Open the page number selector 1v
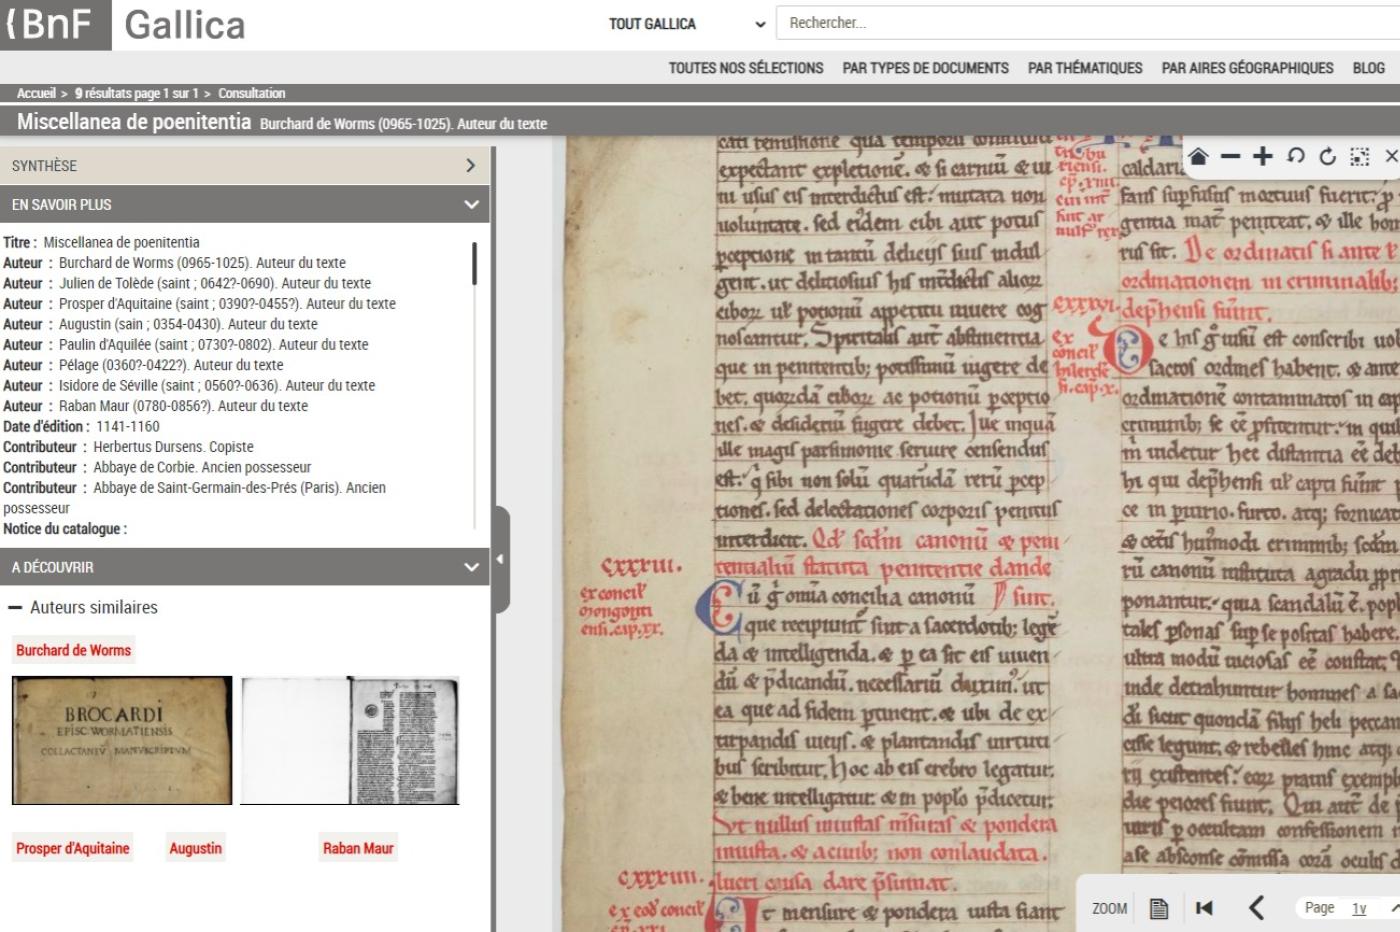The image size is (1400, 932). point(1359,908)
